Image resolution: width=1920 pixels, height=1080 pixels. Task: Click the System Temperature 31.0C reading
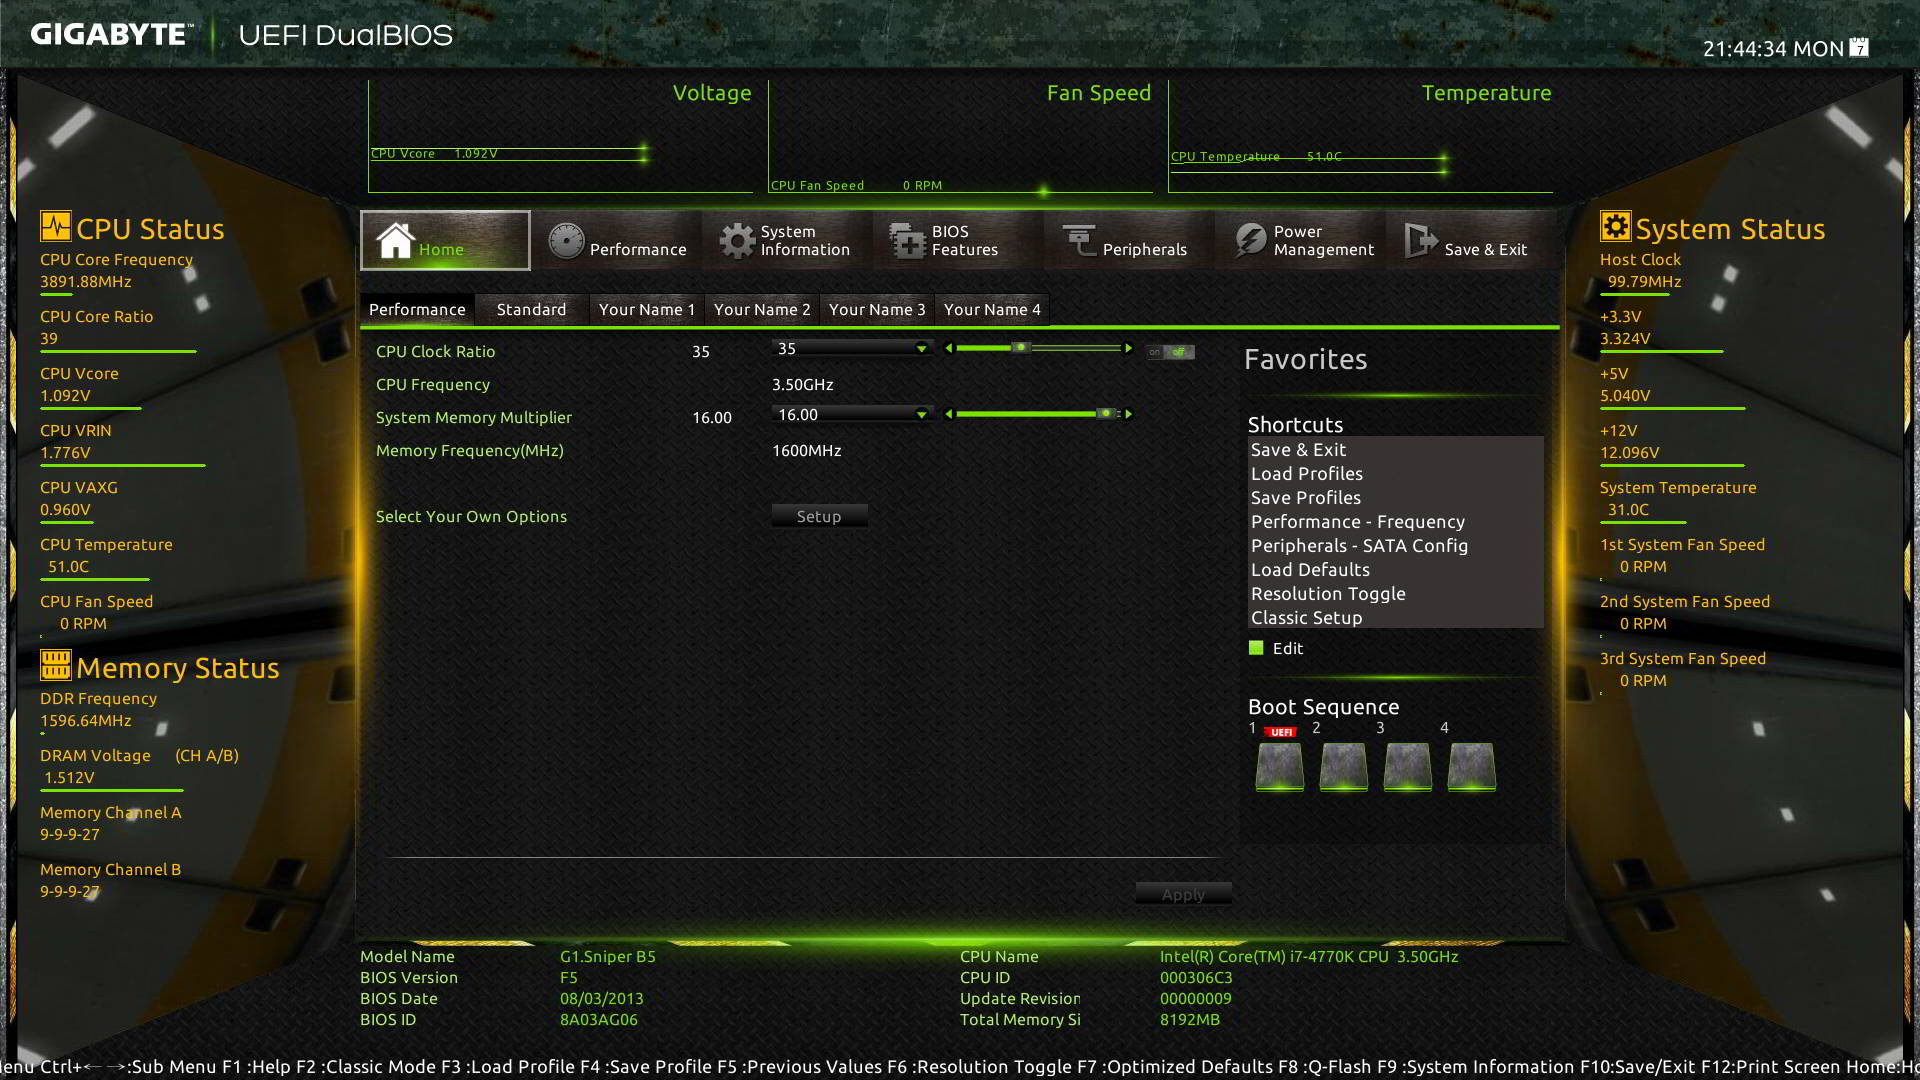coord(1628,510)
